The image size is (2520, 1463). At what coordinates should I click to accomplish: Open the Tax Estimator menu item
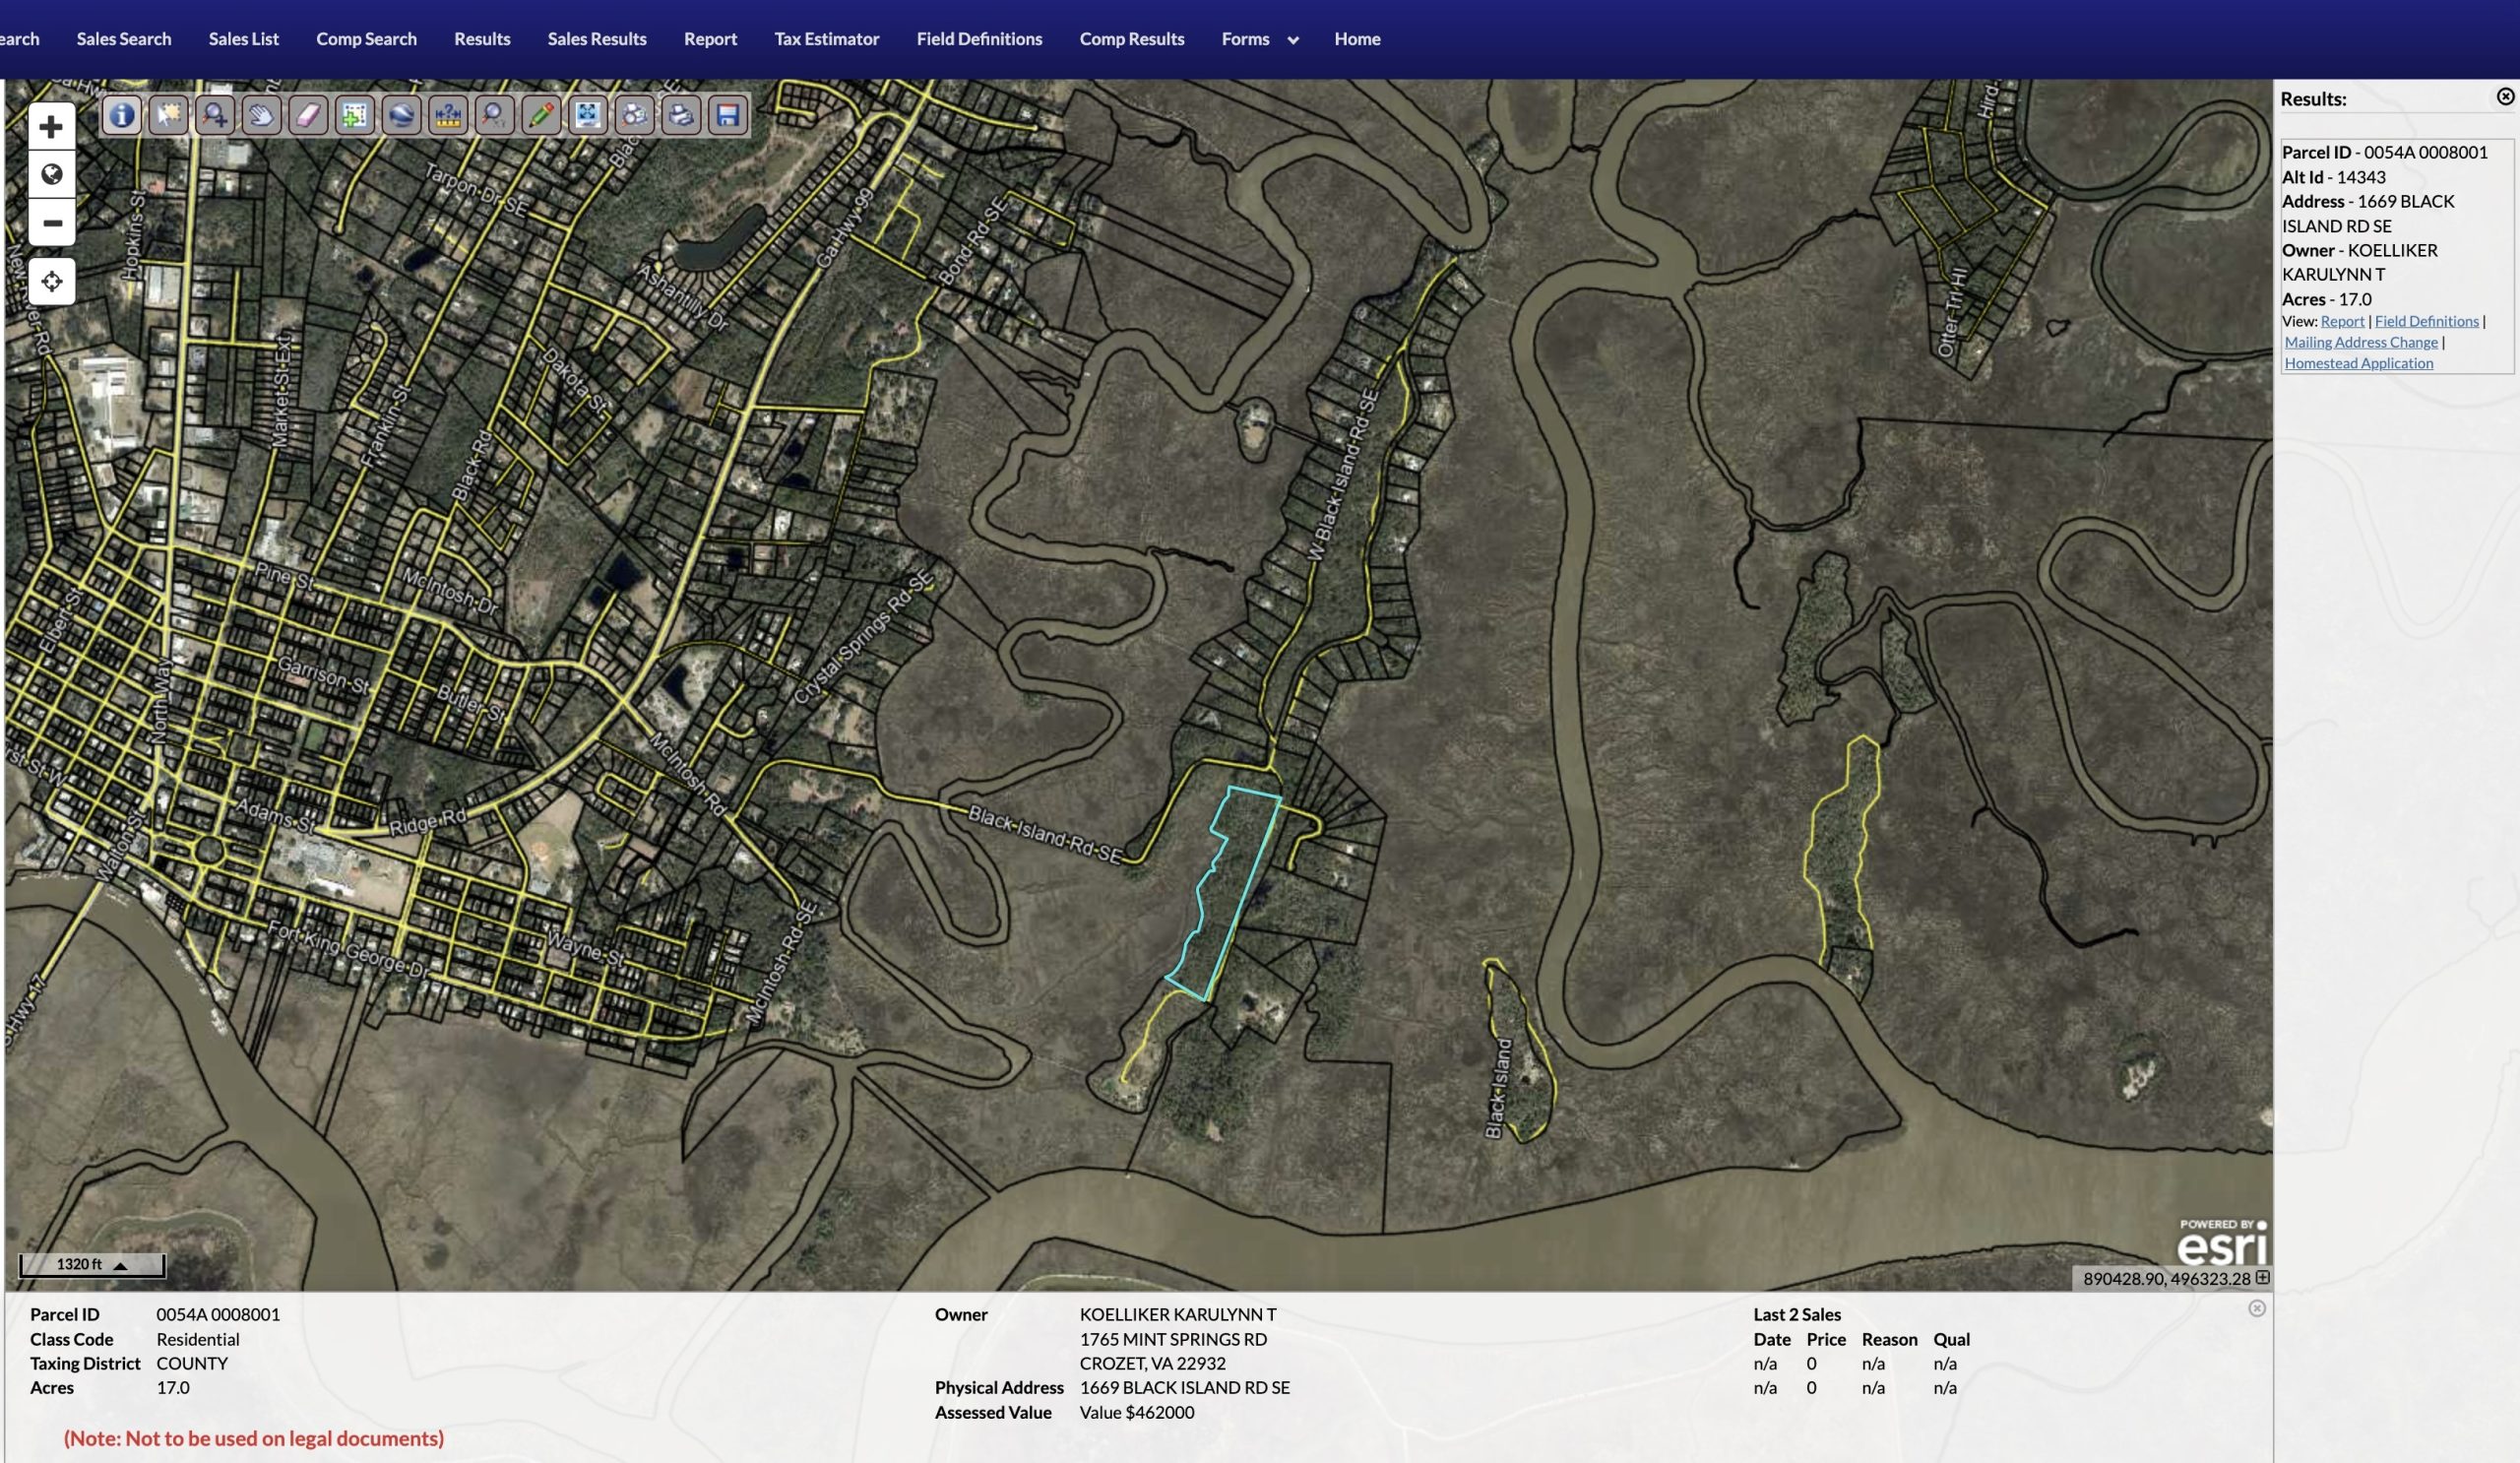click(x=826, y=39)
